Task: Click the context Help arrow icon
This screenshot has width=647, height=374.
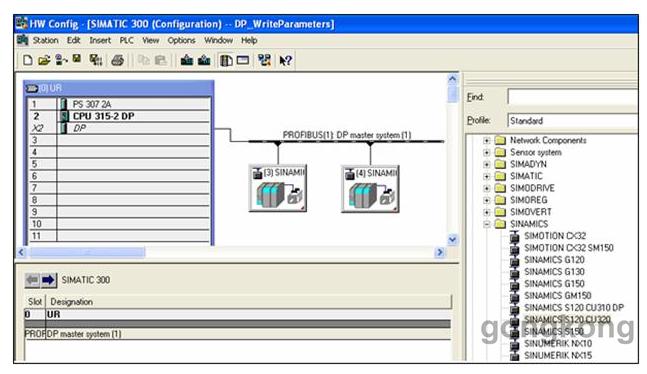Action: 285,61
